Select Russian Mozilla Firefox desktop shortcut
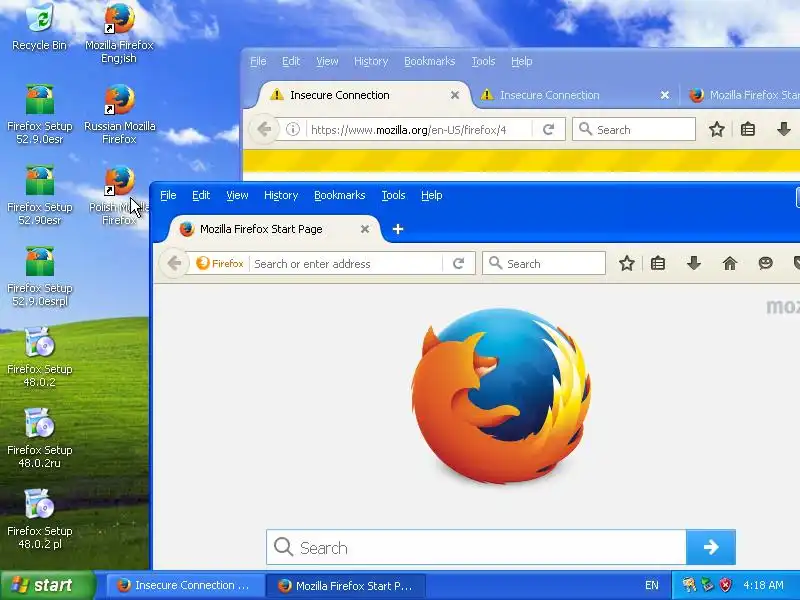The image size is (800, 600). pos(119,113)
